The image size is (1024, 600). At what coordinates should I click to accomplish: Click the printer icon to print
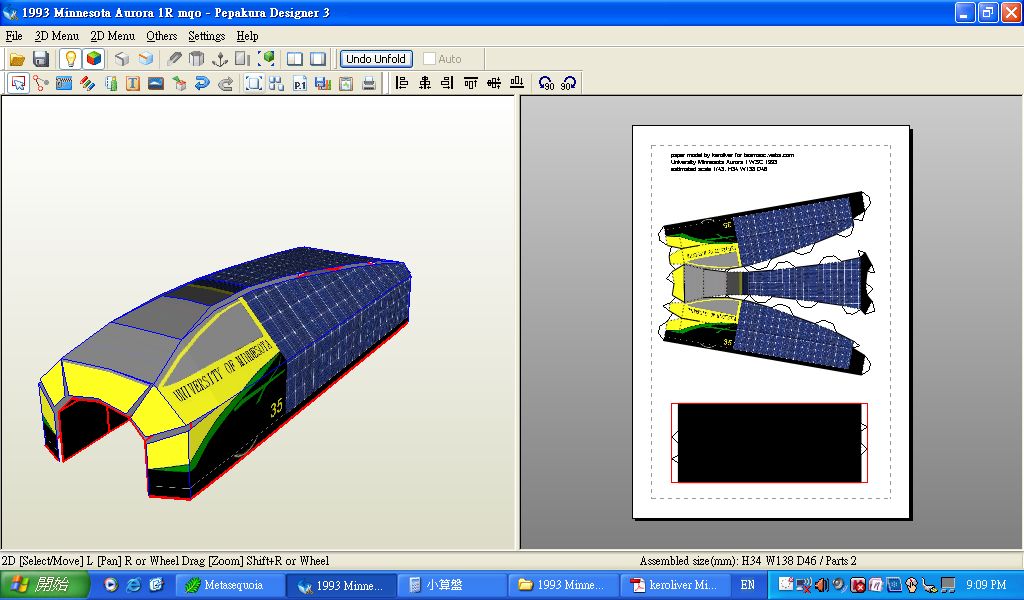369,84
